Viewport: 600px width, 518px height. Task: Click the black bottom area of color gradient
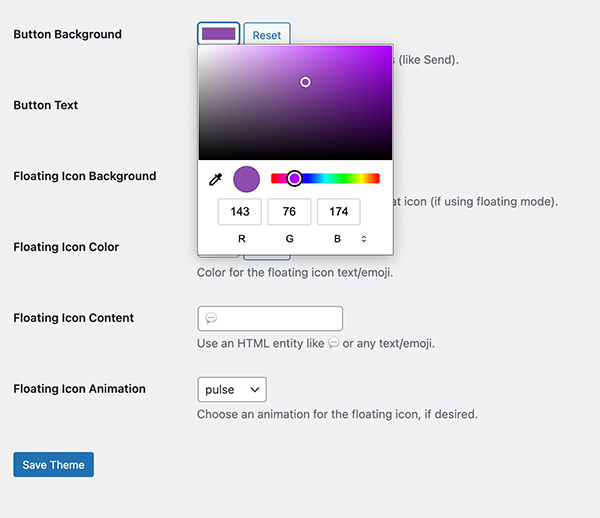(295, 152)
